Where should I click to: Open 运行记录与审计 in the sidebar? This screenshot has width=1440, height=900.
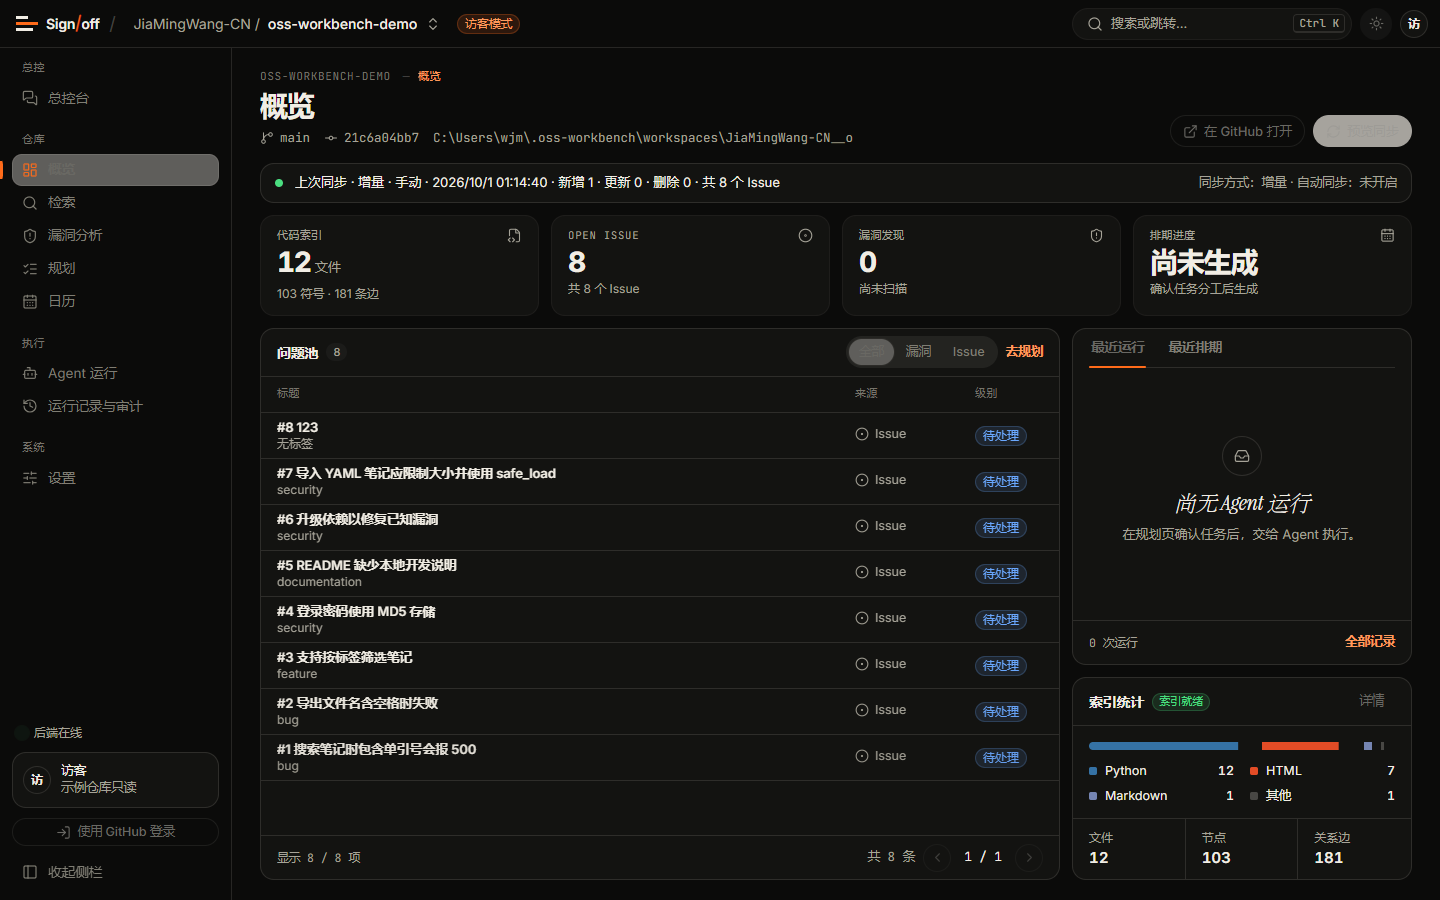click(x=115, y=407)
